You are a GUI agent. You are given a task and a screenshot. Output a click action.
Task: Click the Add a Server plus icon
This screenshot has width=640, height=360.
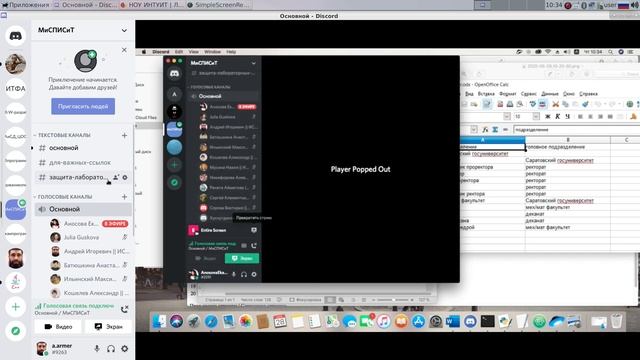[16, 307]
